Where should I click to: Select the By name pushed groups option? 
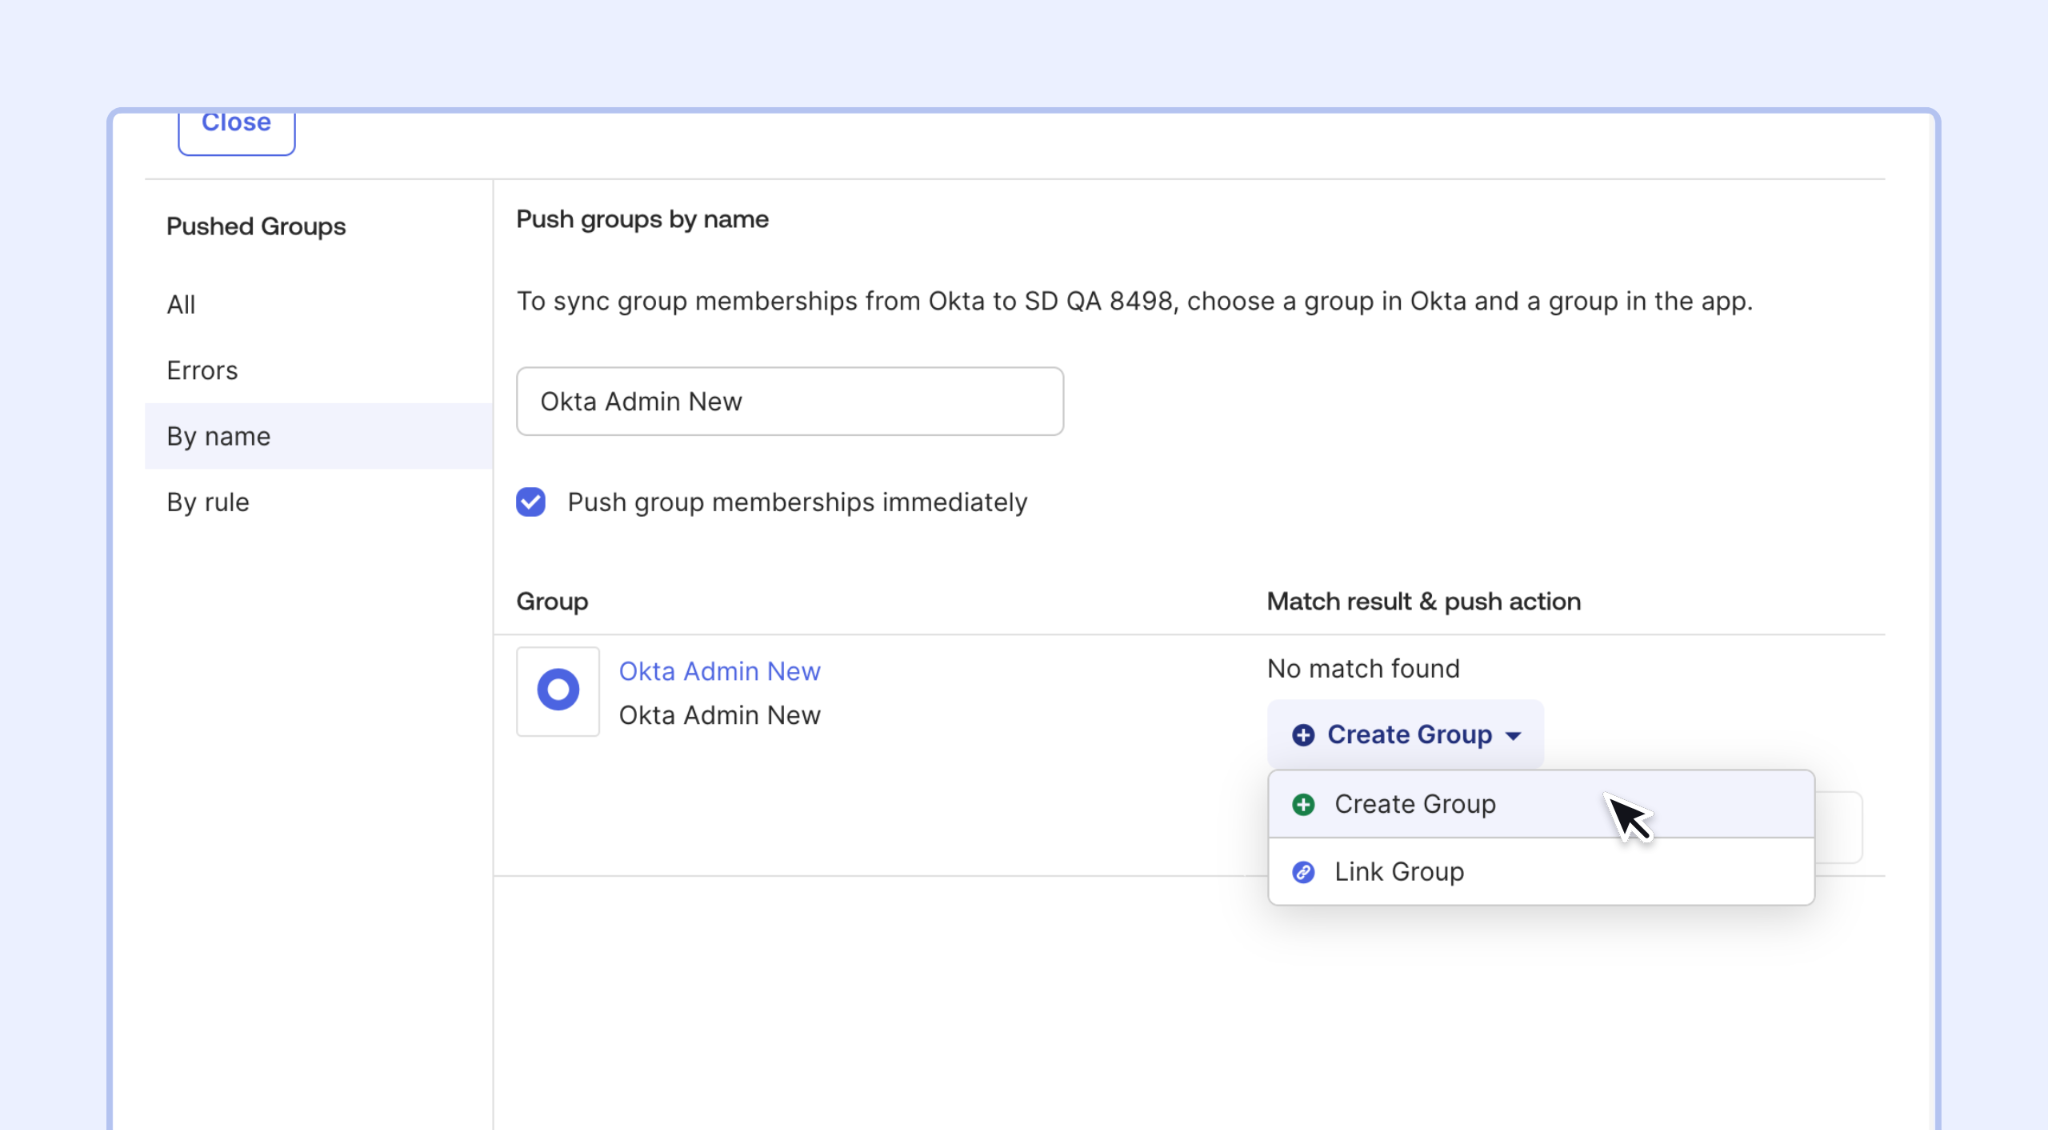[x=318, y=436]
